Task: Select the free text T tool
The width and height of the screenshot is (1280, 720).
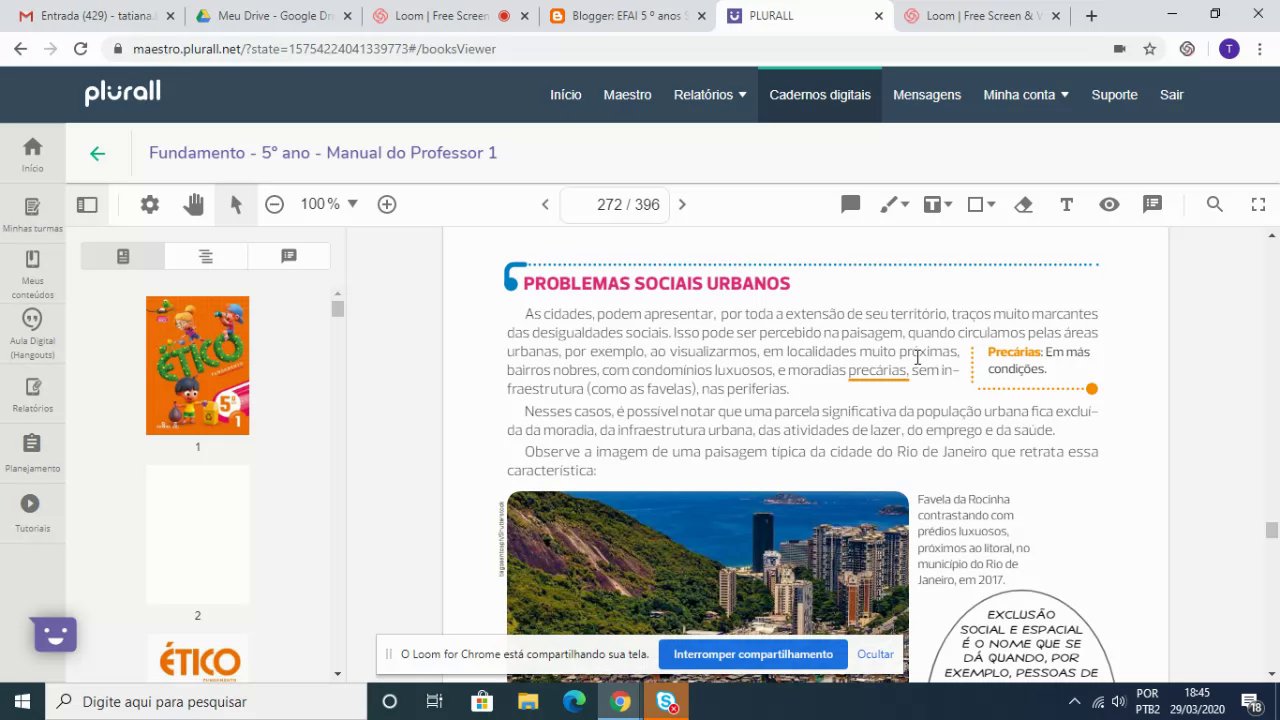Action: (x=1066, y=204)
